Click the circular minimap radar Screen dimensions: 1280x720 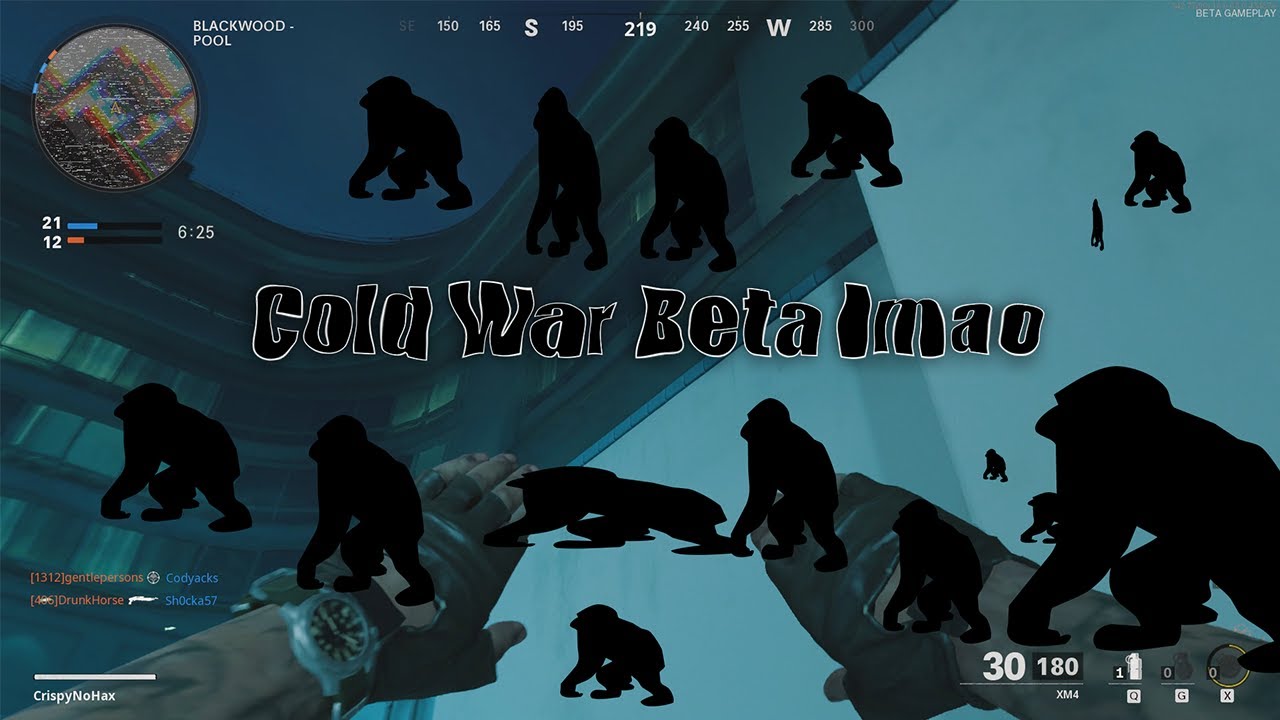(x=116, y=107)
